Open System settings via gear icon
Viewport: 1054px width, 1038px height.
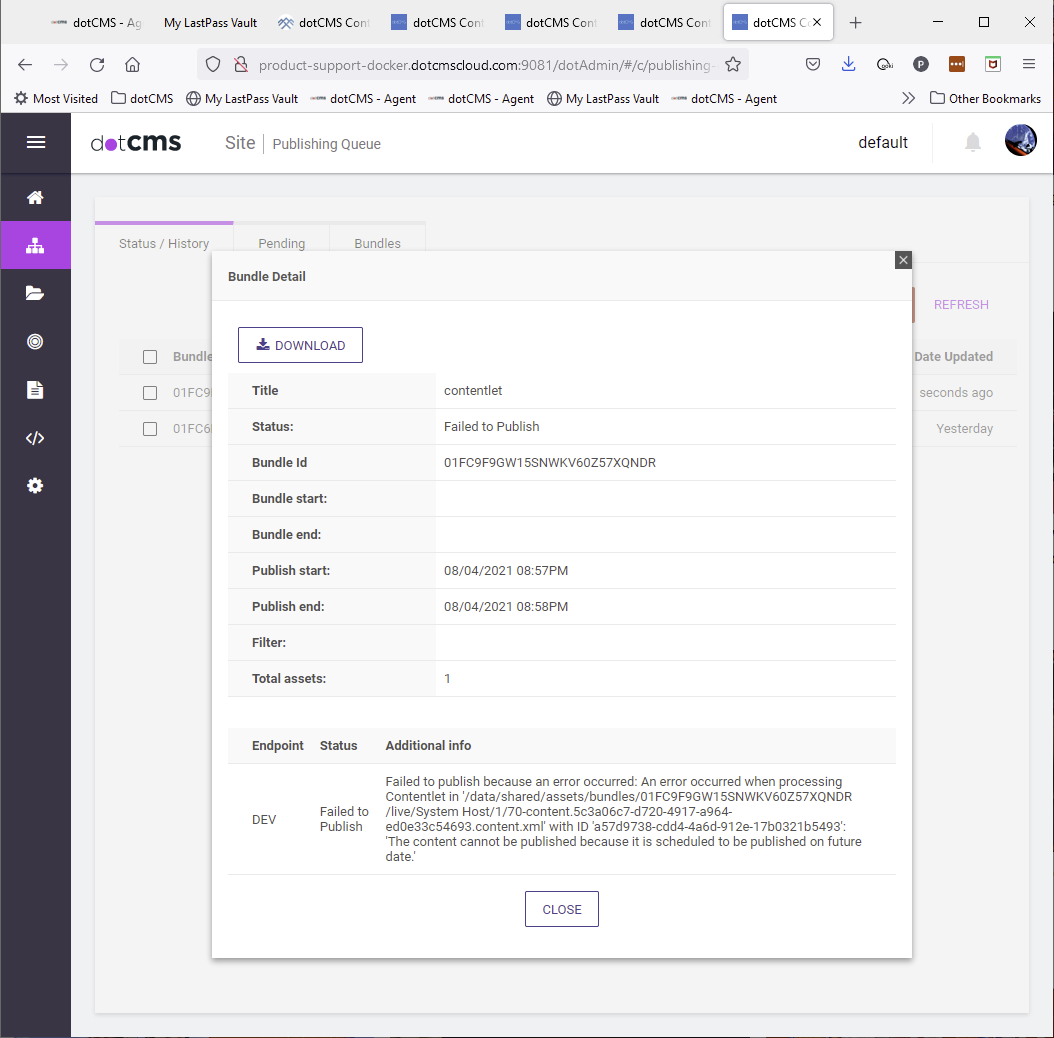36,485
